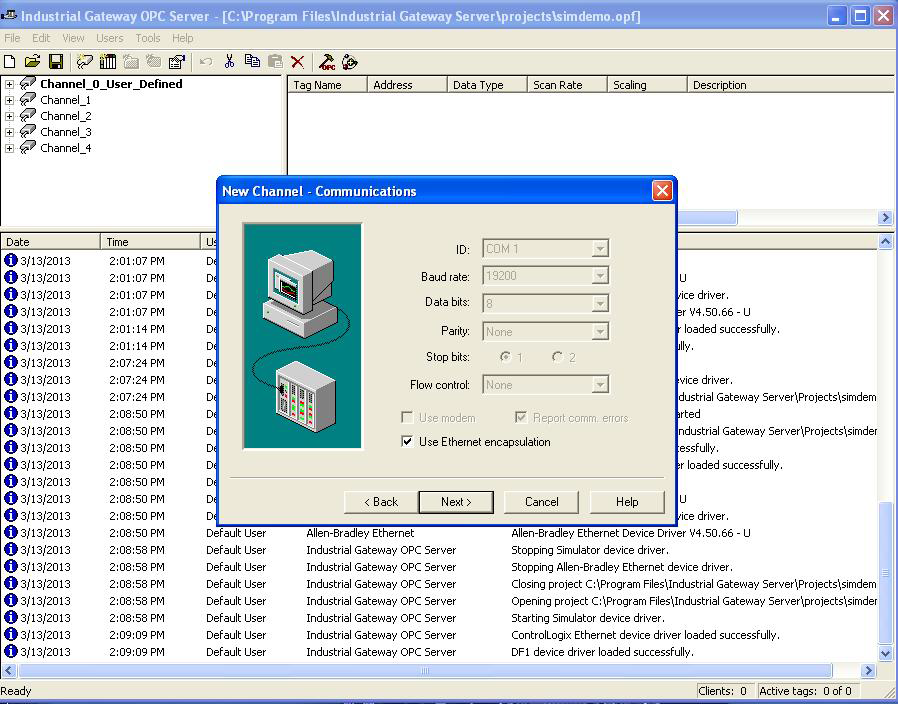Save the project with the floppy disk icon

[56, 62]
